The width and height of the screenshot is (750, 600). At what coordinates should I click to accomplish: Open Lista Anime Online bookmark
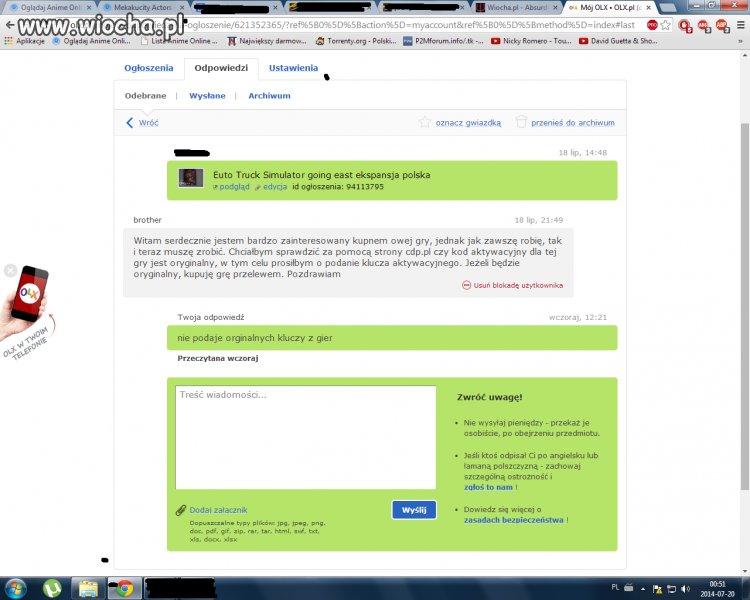[179, 41]
